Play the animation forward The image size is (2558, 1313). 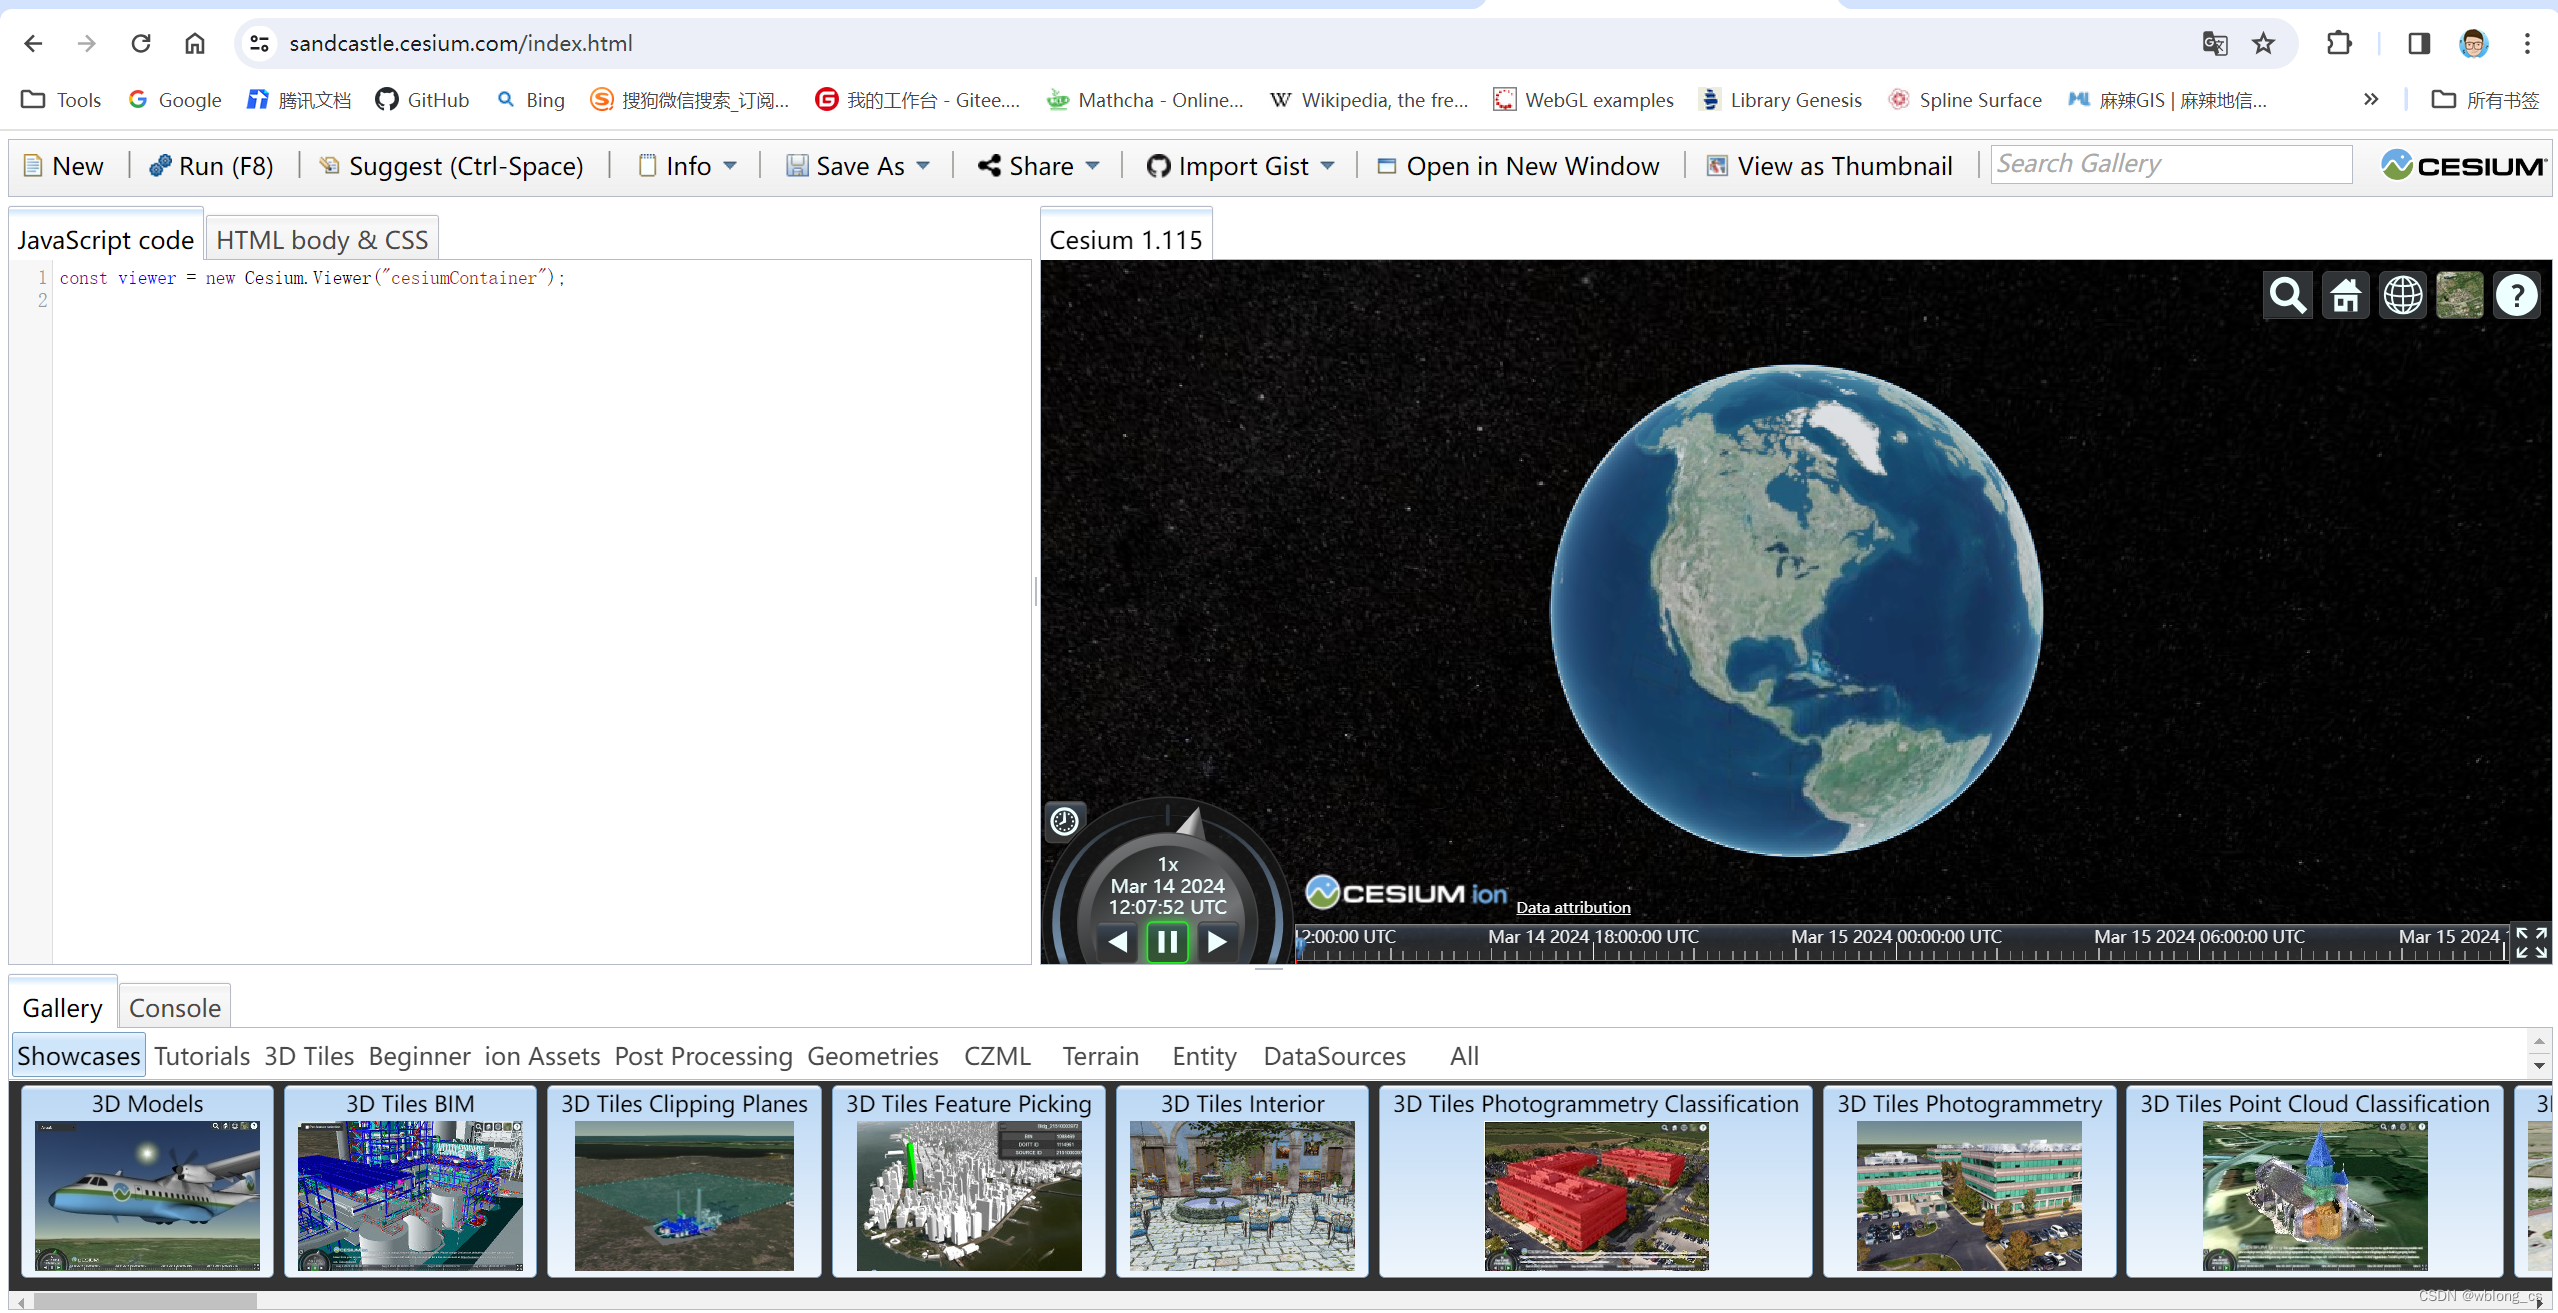[1216, 940]
